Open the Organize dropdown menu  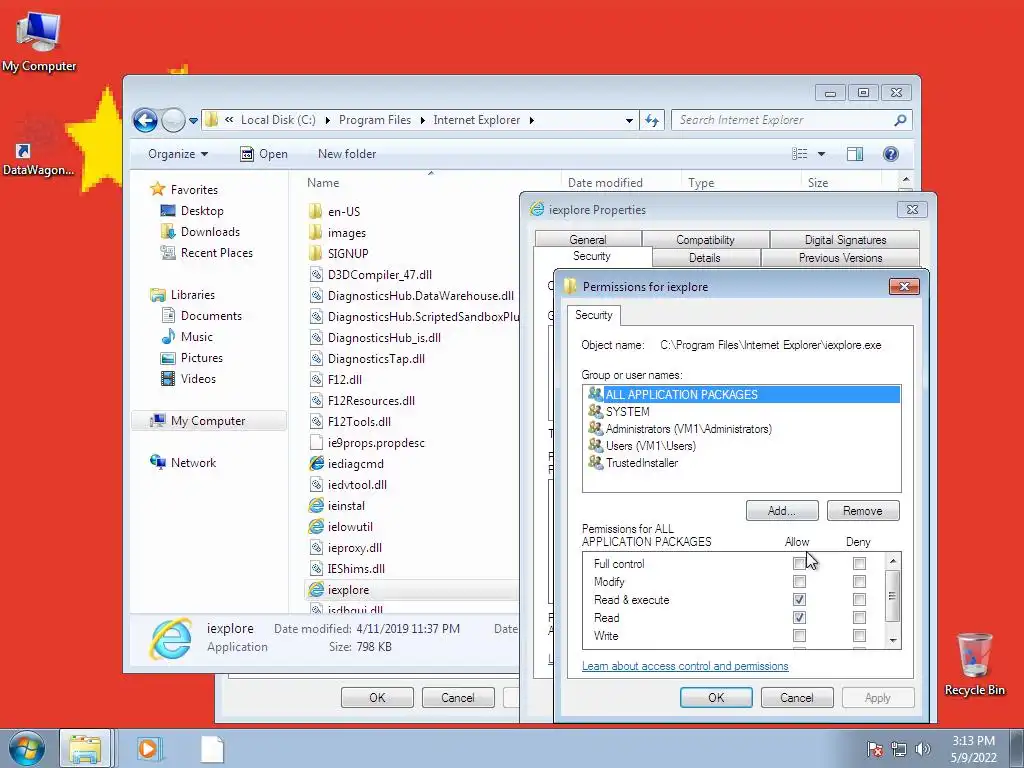[178, 154]
